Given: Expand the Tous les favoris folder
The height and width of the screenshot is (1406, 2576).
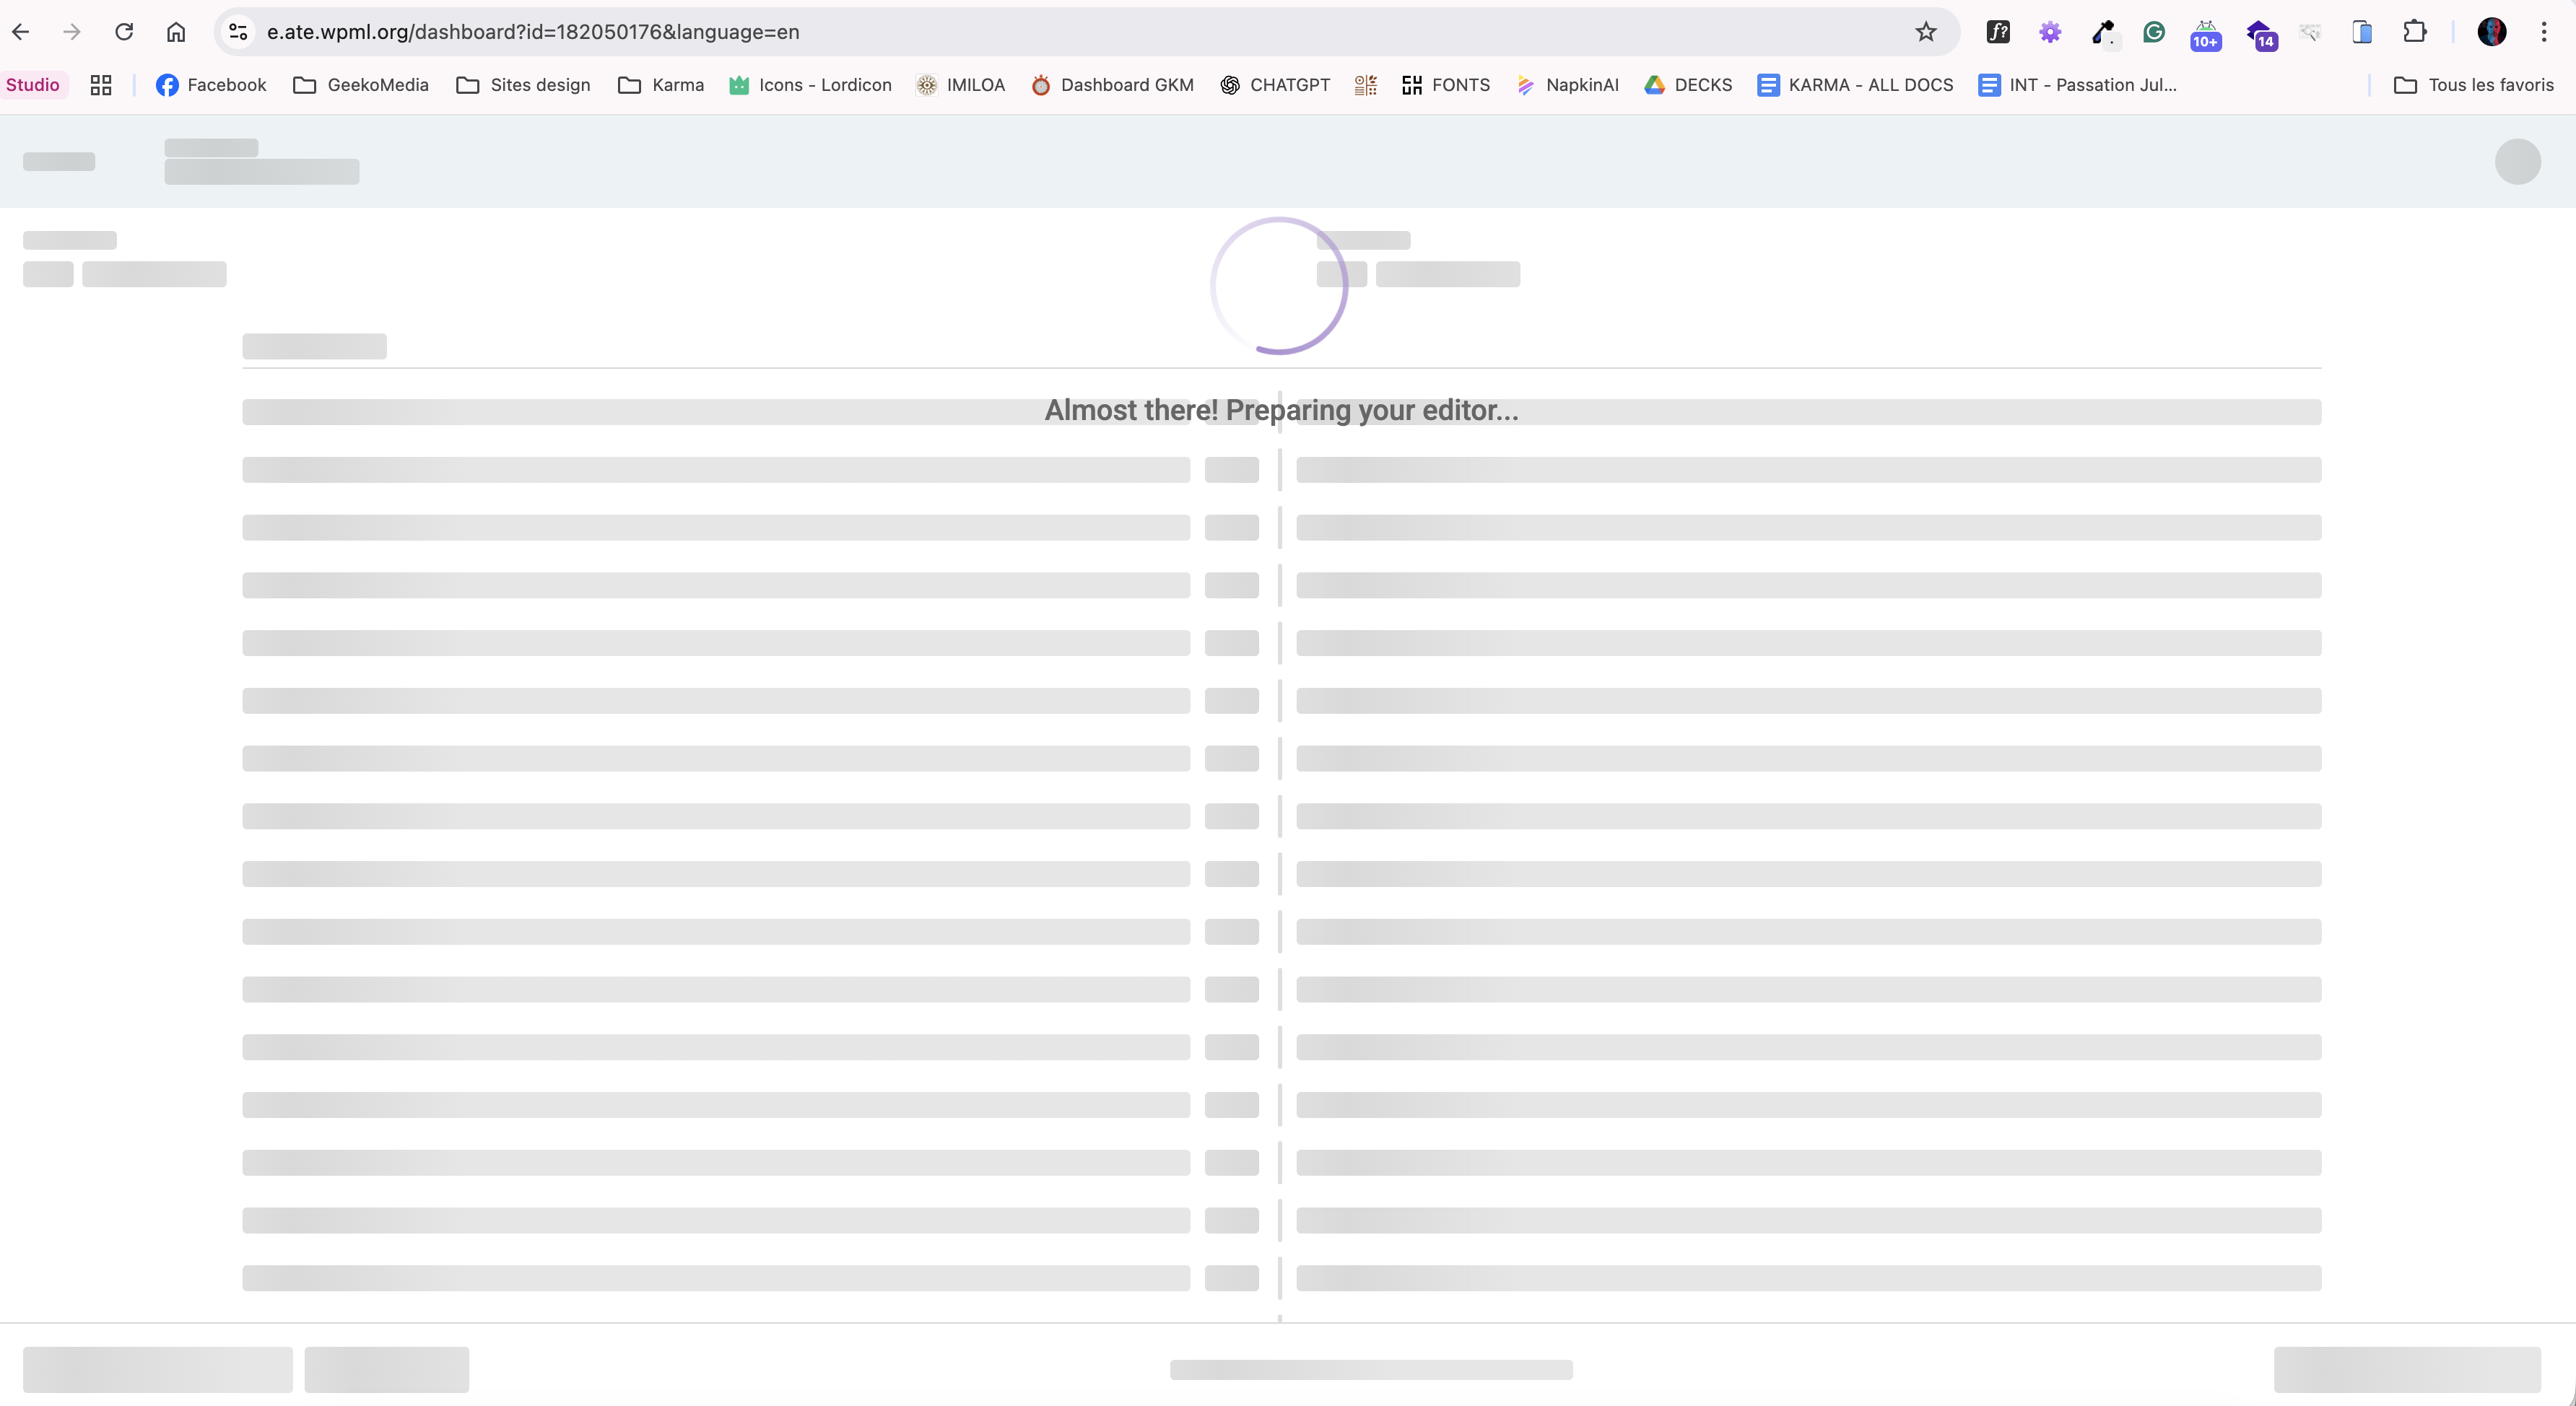Looking at the screenshot, I should pos(2473,85).
